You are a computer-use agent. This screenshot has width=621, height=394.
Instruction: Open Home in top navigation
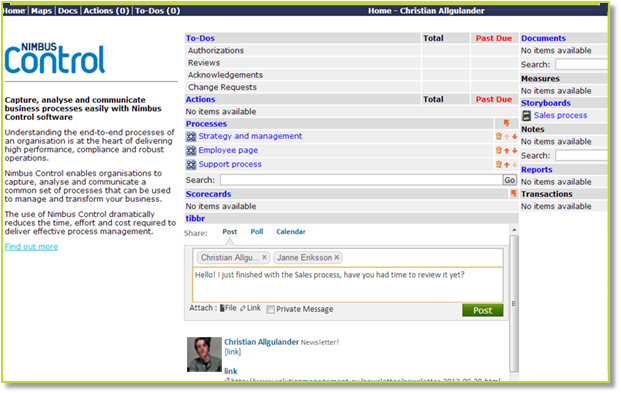[14, 11]
